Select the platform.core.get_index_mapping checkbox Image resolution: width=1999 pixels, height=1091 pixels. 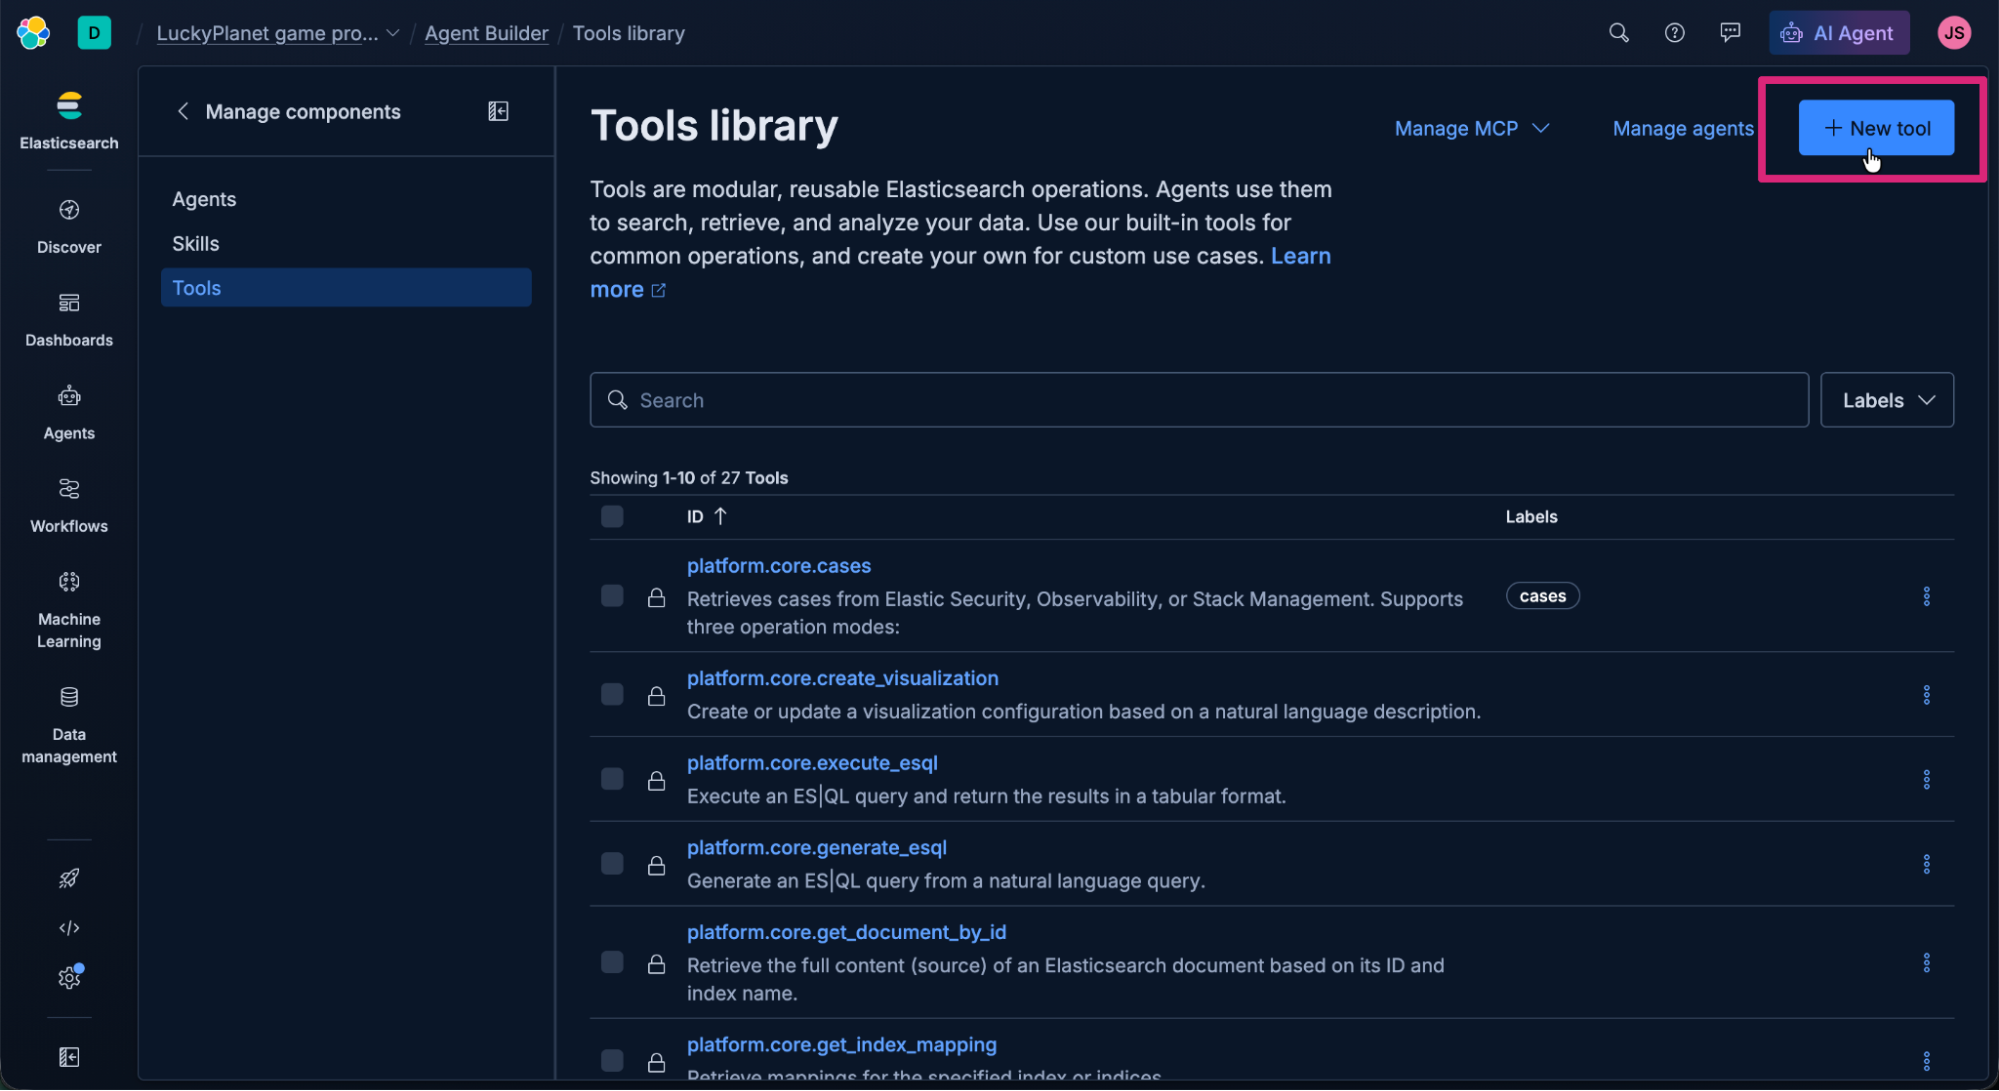coord(612,1060)
